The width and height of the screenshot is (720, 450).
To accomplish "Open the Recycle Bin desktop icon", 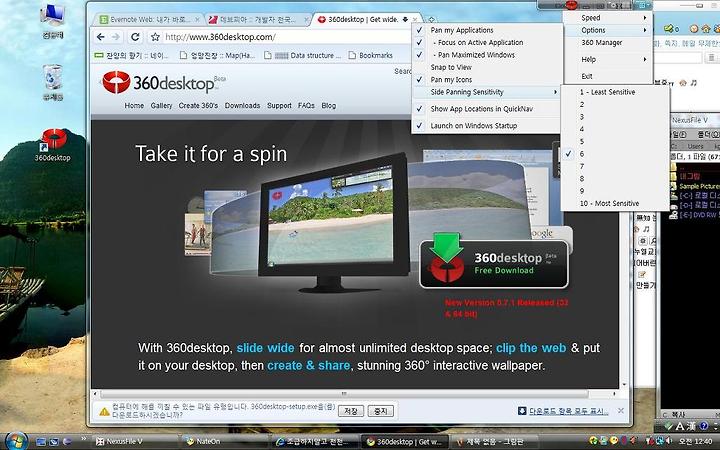I will 53,82.
